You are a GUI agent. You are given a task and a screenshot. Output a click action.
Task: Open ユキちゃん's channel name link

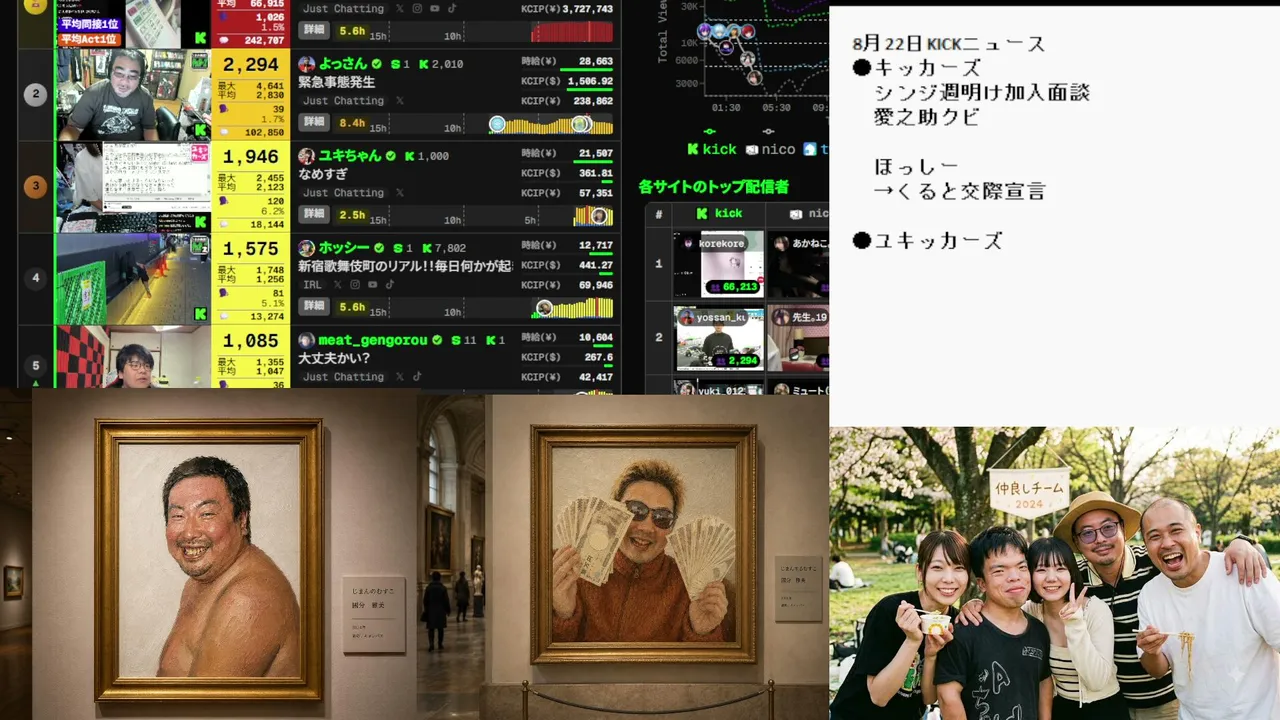tap(350, 156)
